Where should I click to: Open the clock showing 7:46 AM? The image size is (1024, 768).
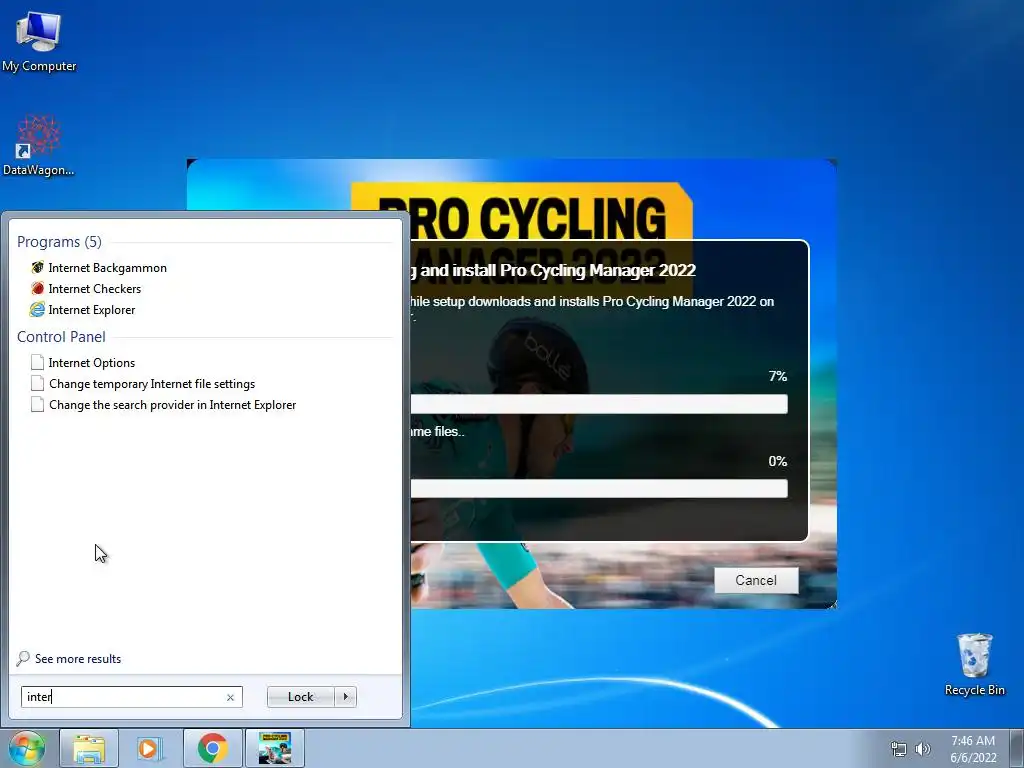[x=973, y=749]
